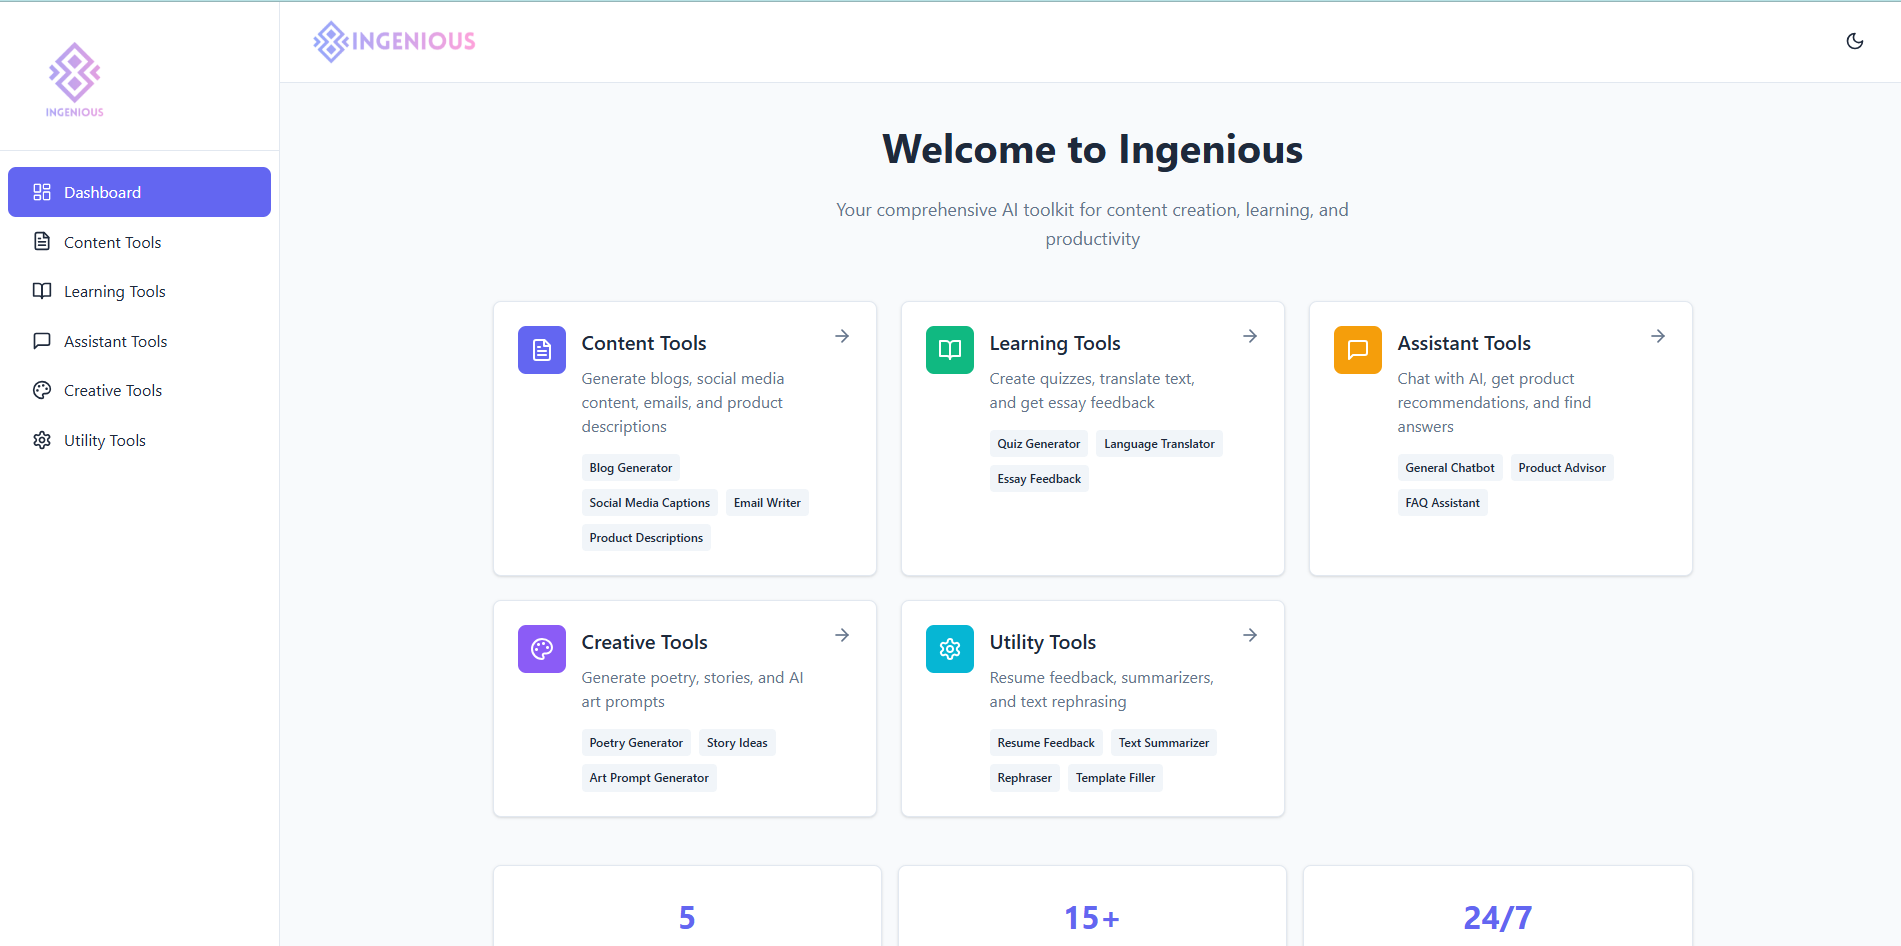Click the sidebar Learning Tools book icon
The height and width of the screenshot is (946, 1901).
(41, 291)
